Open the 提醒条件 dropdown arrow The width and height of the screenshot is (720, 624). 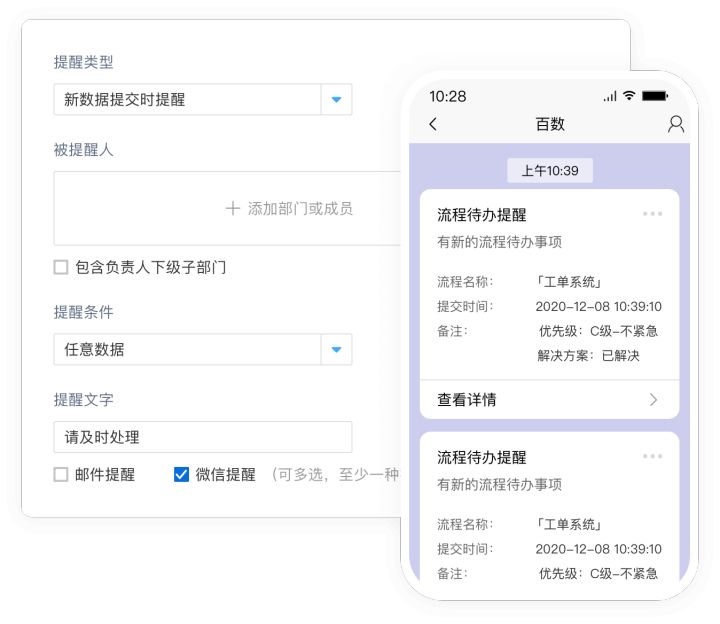click(337, 349)
